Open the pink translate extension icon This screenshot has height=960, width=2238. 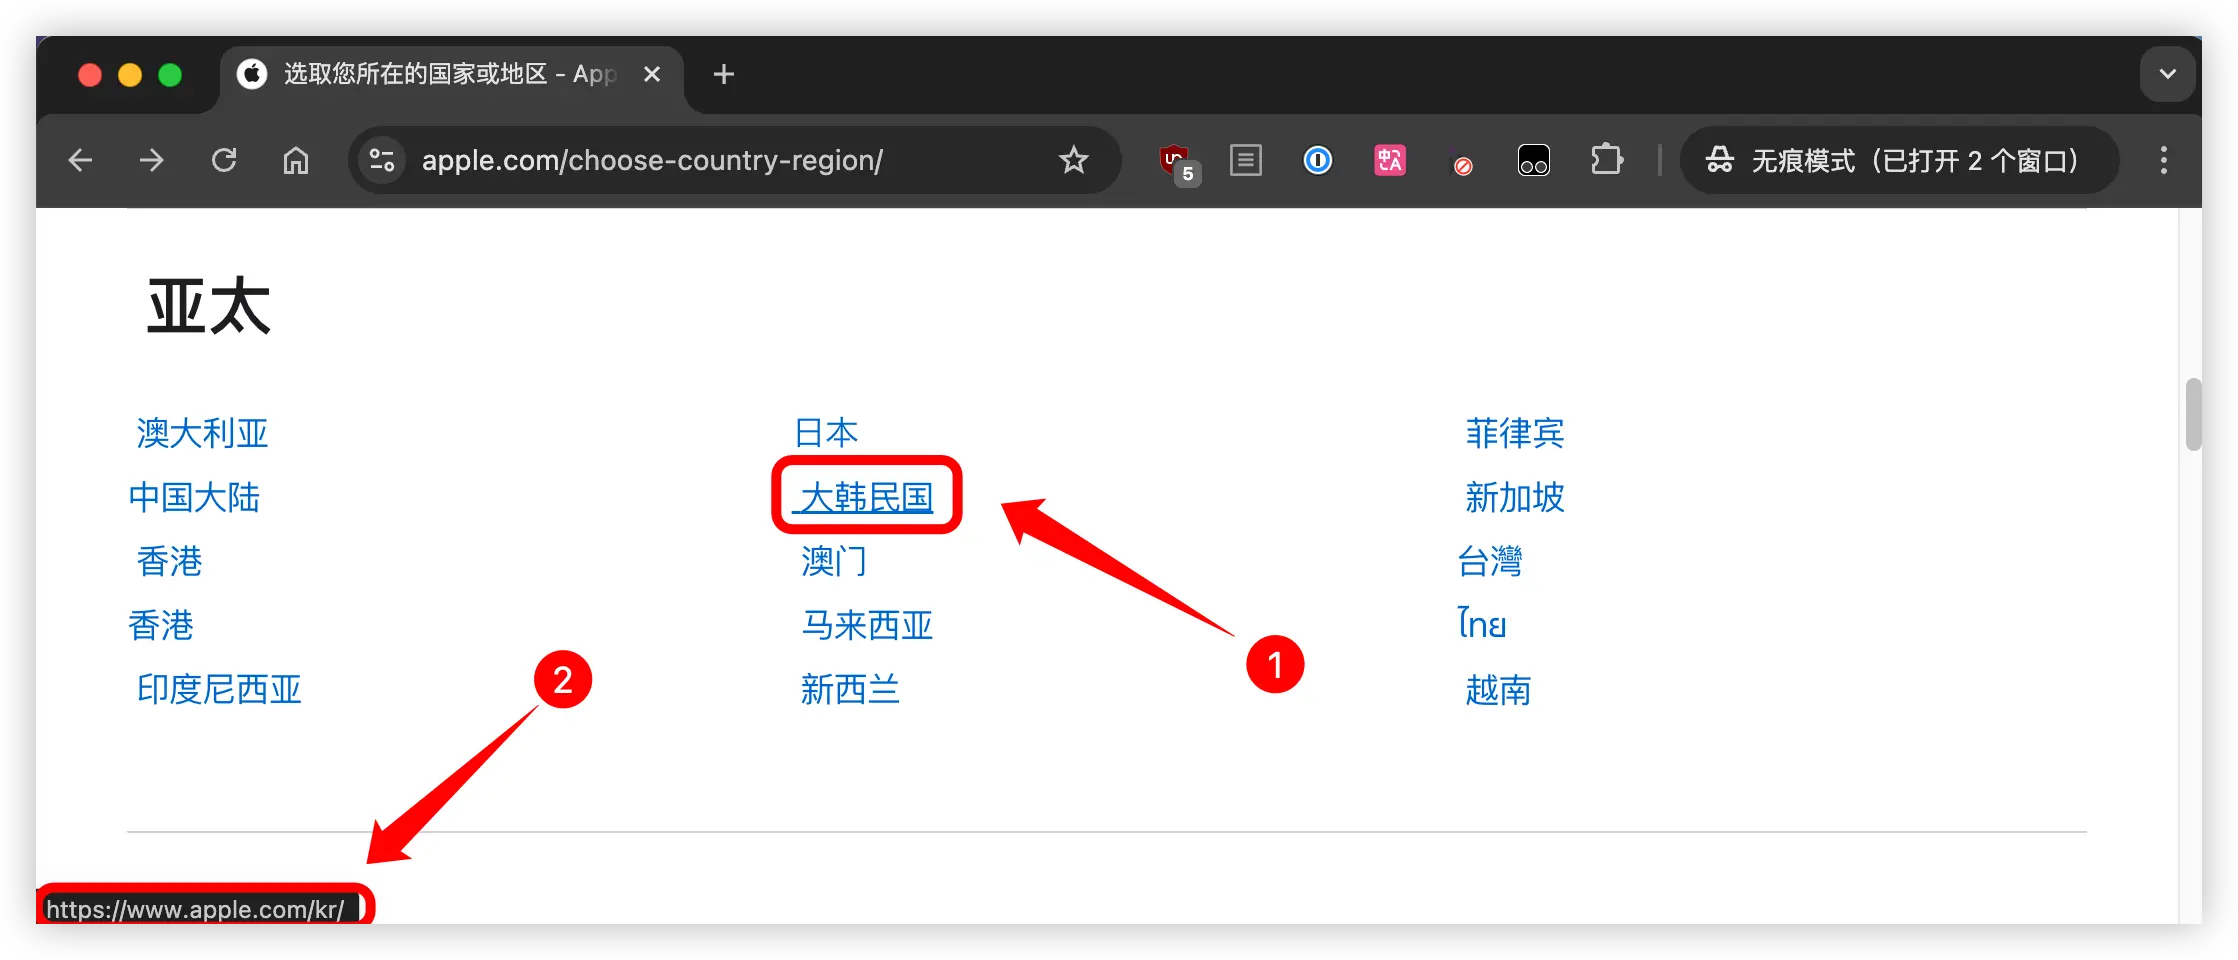[1390, 160]
